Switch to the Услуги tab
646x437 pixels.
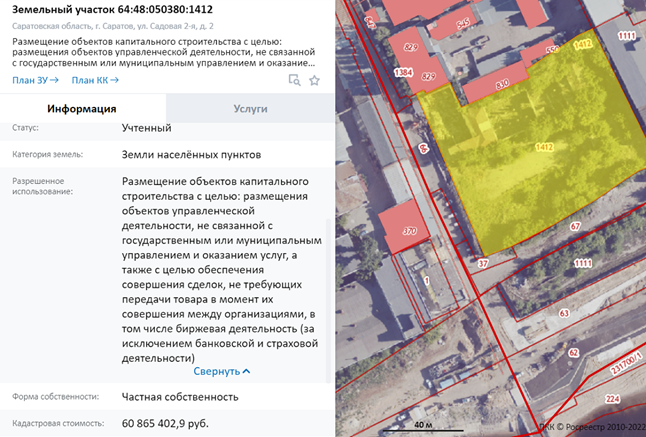click(249, 109)
